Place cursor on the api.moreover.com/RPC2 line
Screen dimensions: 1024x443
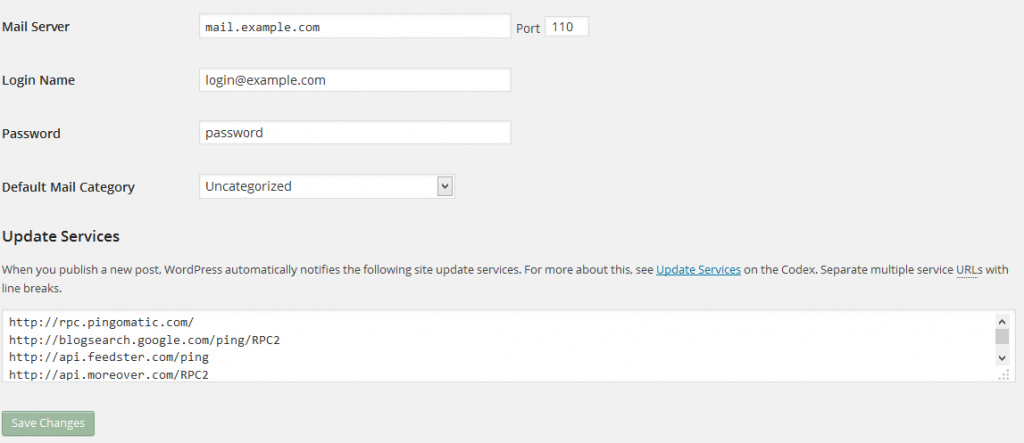click(x=108, y=375)
